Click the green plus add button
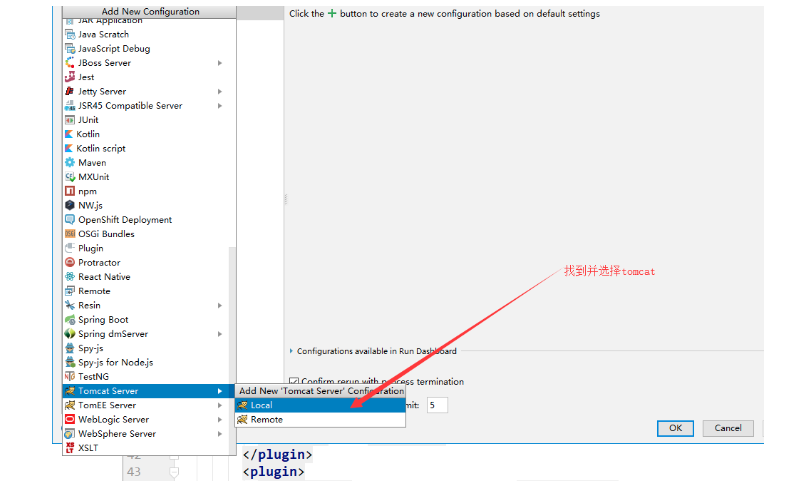807x493 pixels. [x=332, y=13]
